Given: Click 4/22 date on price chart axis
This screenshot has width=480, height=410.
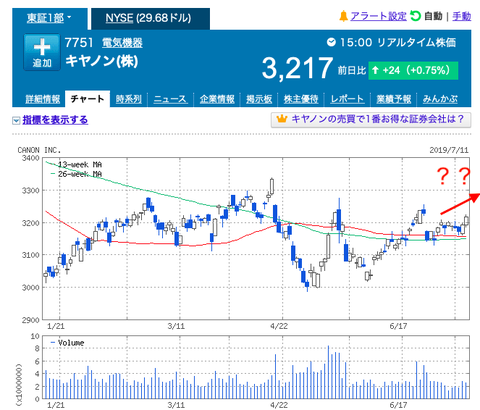Looking at the screenshot, I should pyautogui.click(x=279, y=326).
